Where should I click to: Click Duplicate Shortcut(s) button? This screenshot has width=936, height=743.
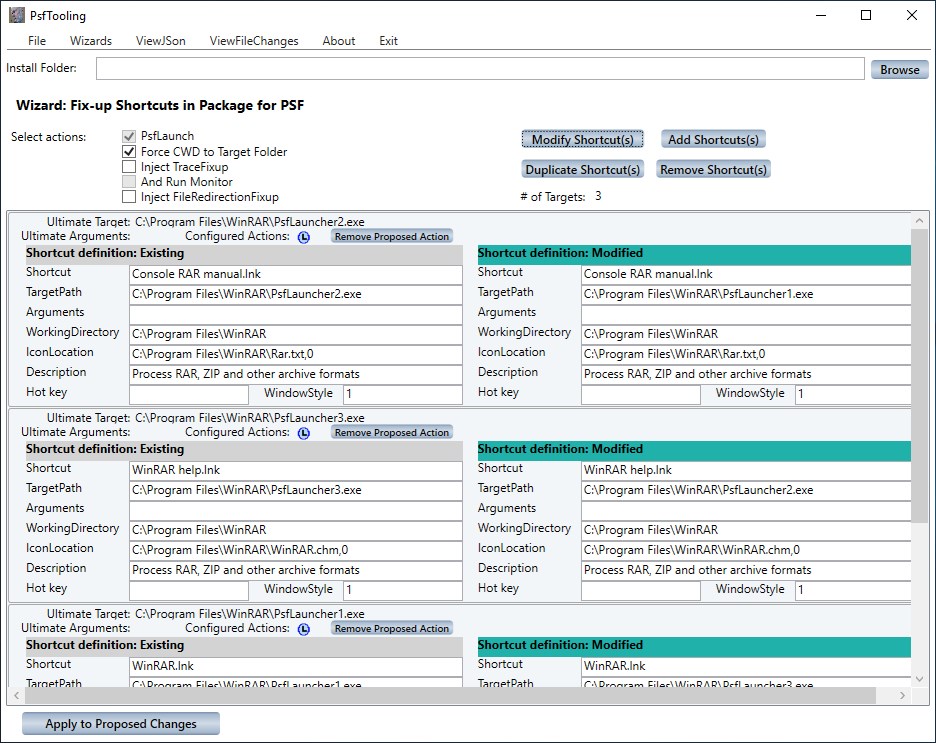(583, 169)
